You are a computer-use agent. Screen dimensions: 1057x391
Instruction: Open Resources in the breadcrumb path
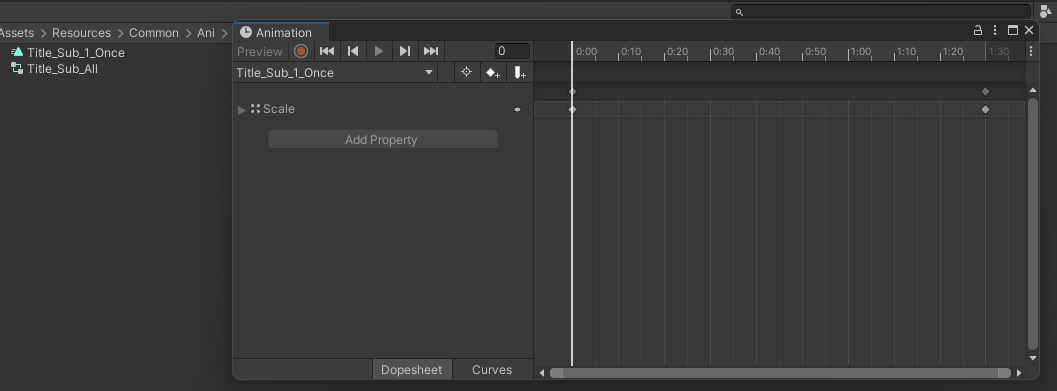point(82,33)
